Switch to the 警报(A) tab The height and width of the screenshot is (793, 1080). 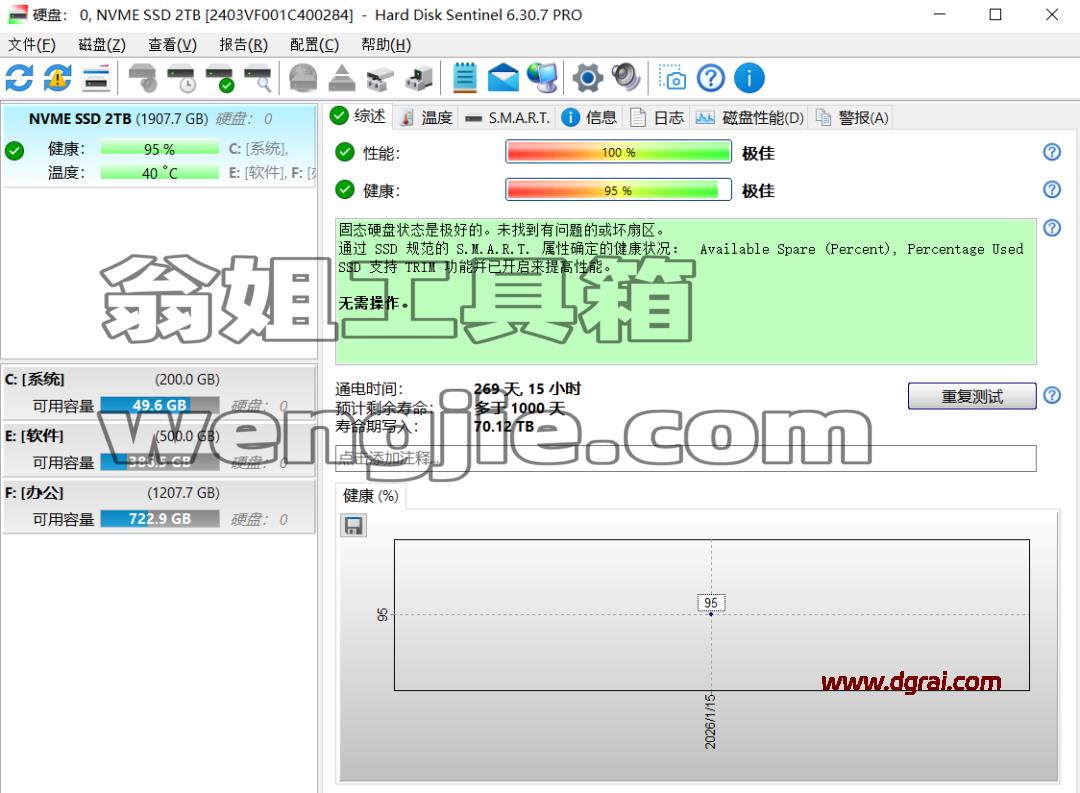pos(852,118)
